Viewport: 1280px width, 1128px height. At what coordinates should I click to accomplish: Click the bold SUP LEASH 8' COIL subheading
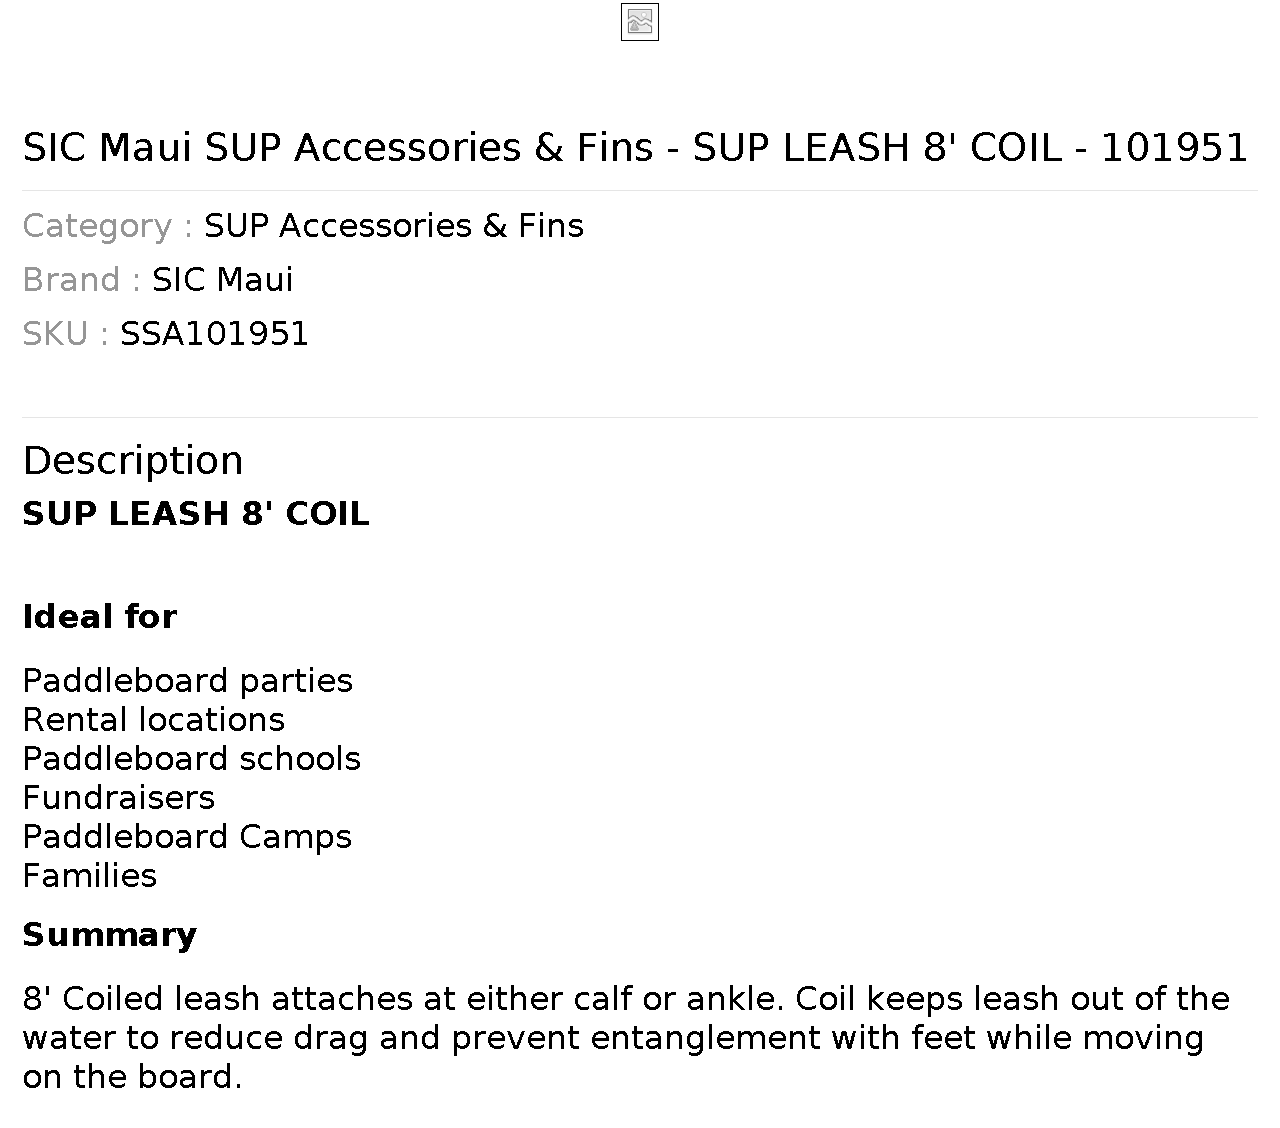coord(196,514)
